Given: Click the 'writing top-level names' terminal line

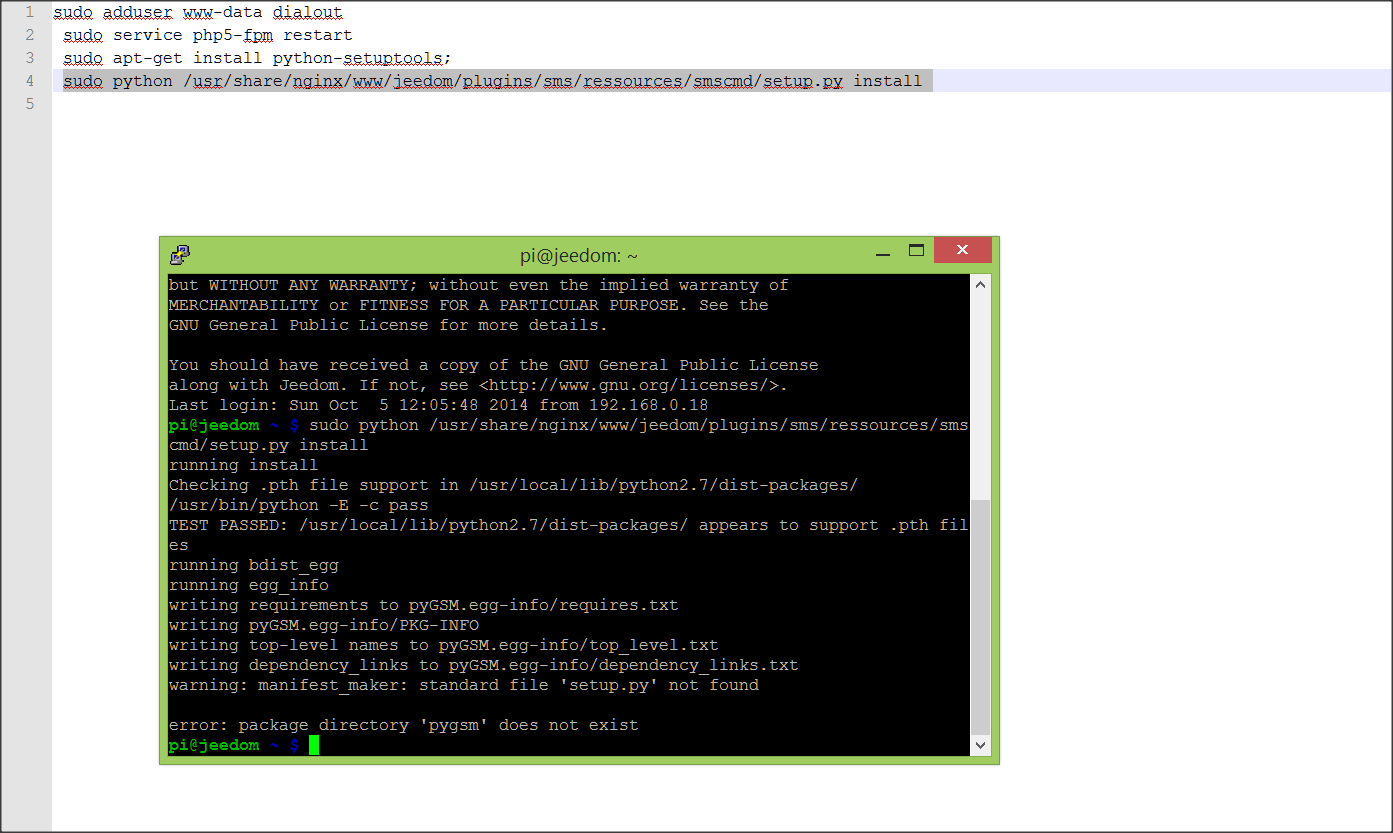Looking at the screenshot, I should [x=443, y=645].
